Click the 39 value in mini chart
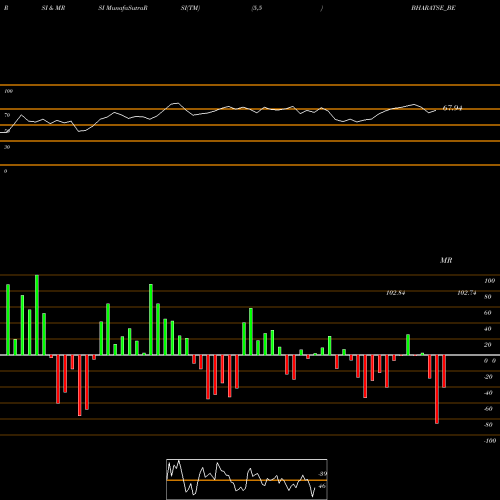 coord(323,474)
